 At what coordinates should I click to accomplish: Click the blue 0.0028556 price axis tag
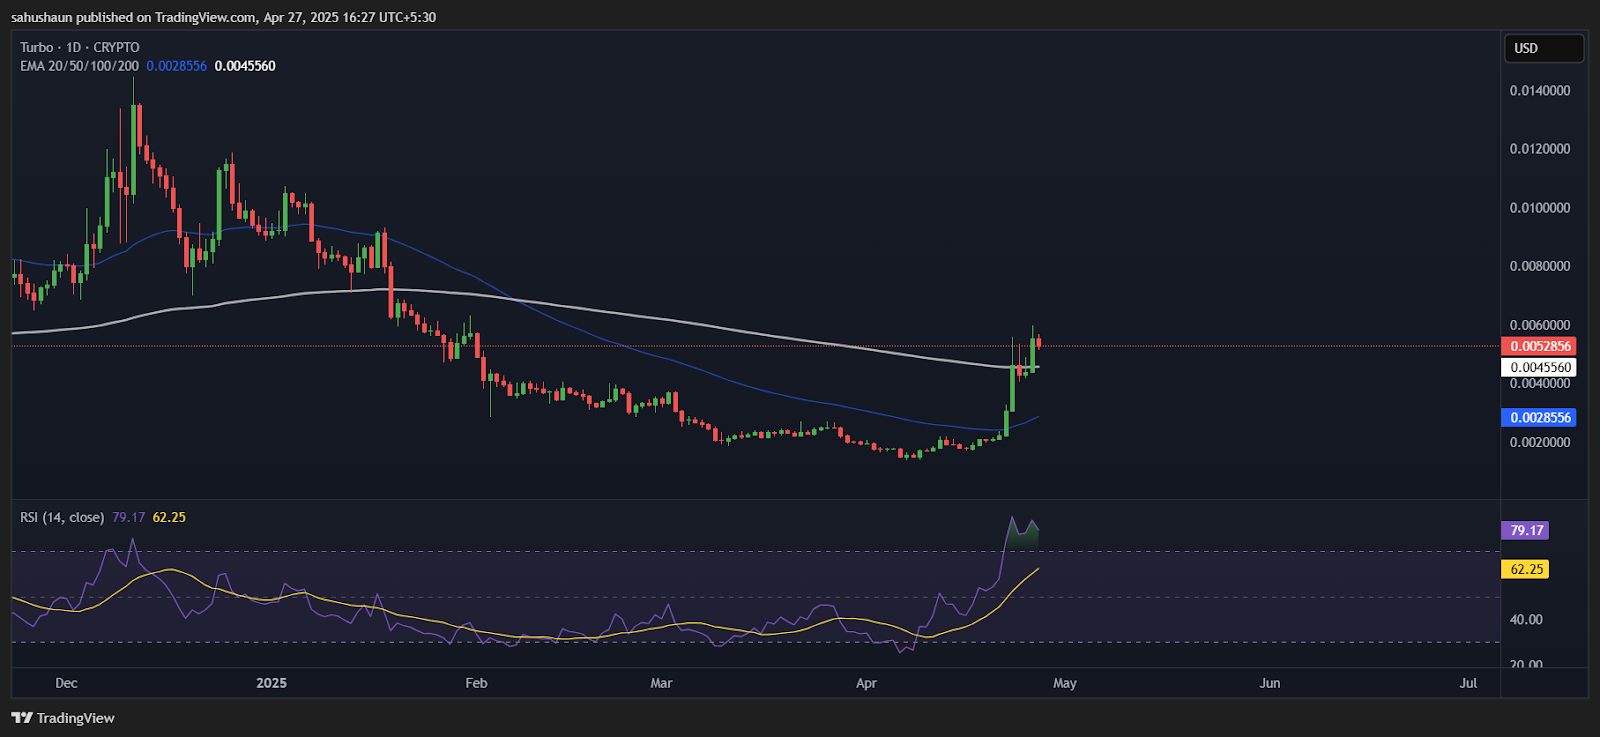tap(1540, 417)
